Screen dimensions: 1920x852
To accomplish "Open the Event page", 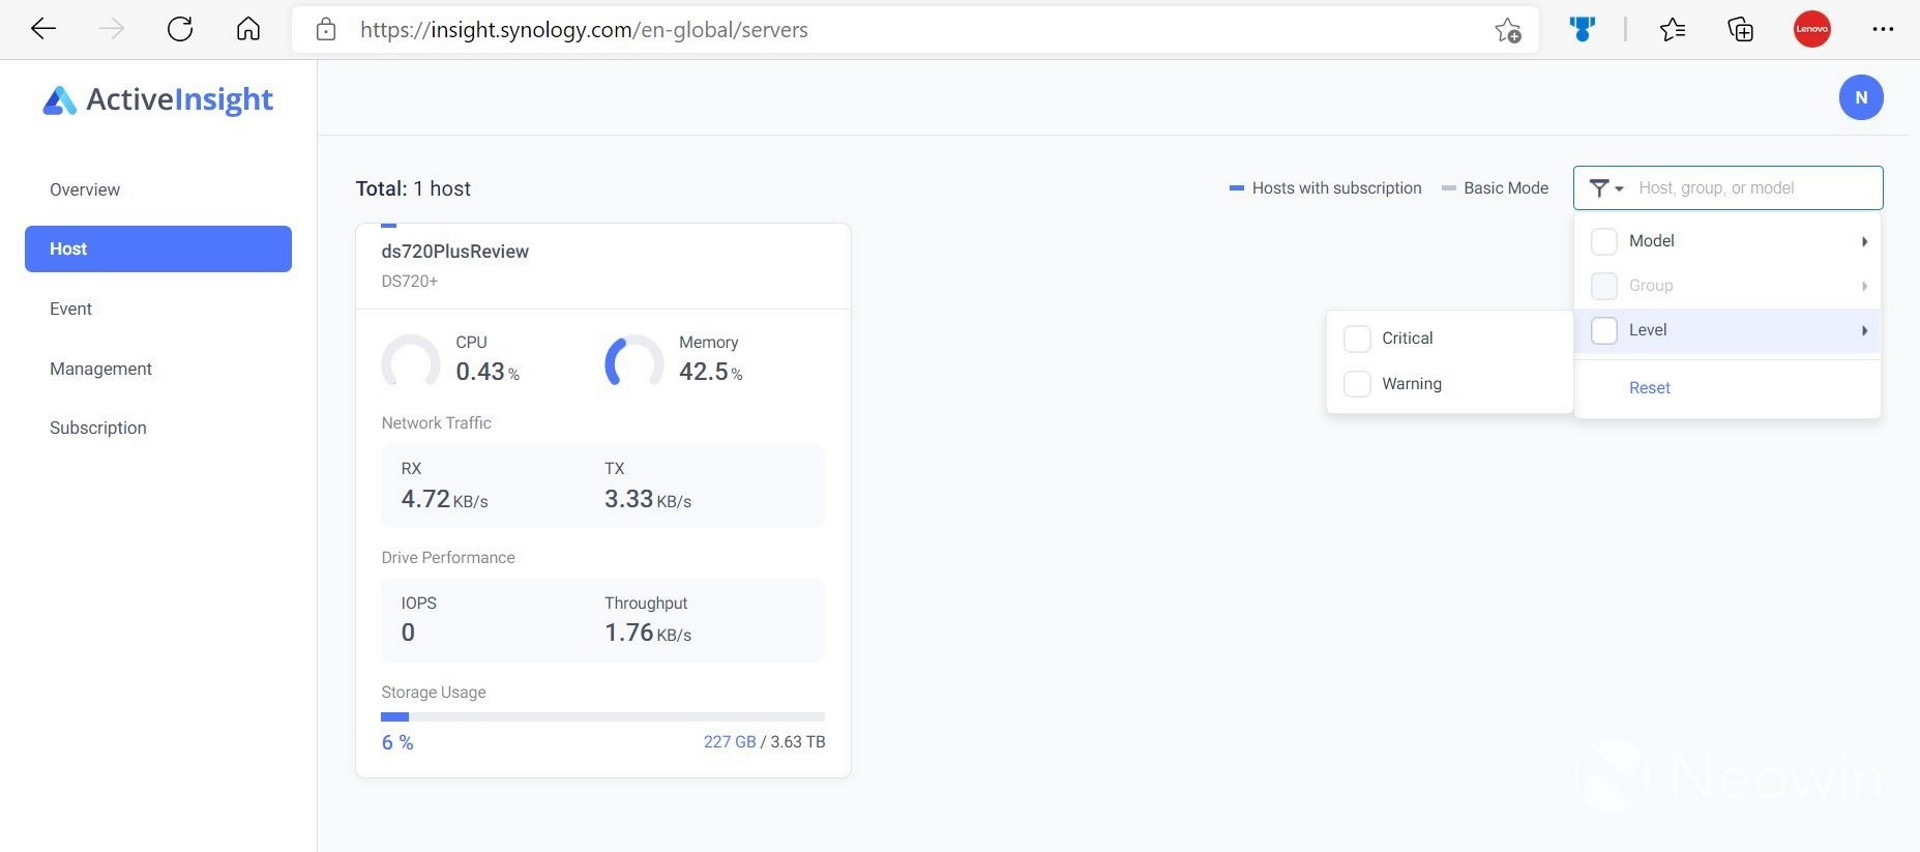I will pos(71,309).
